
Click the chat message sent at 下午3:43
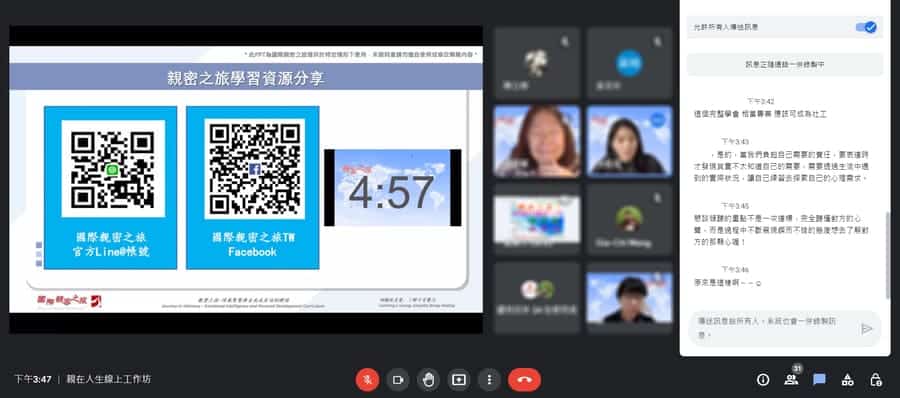[x=782, y=167]
